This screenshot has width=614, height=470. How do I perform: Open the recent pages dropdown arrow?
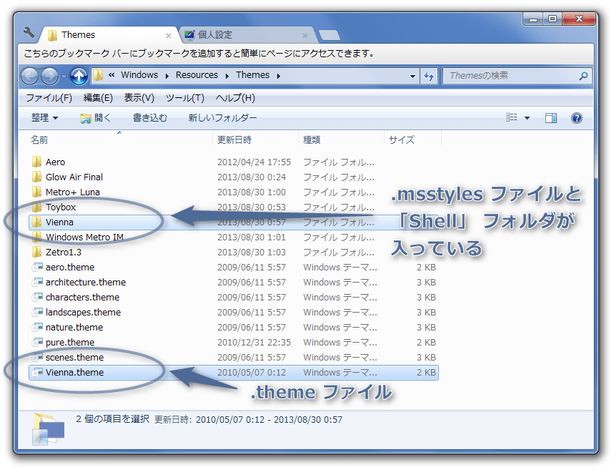[x=63, y=76]
